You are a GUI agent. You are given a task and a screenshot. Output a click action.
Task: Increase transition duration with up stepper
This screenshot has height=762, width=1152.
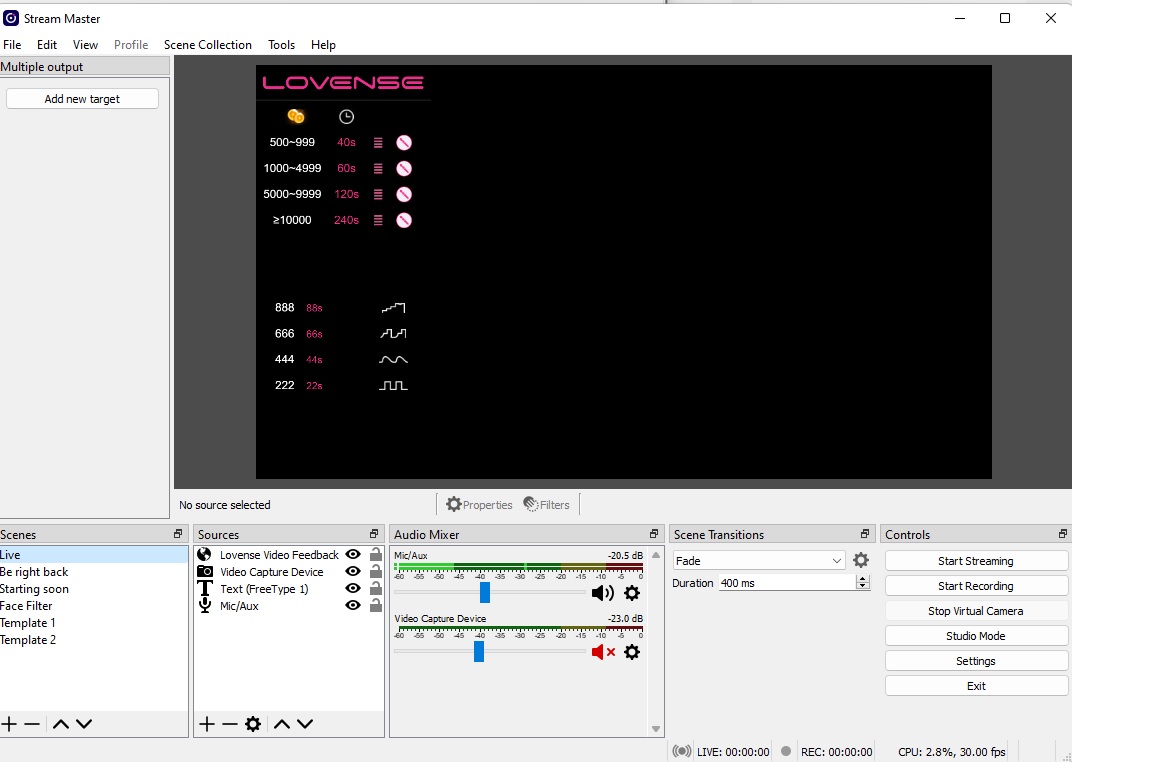click(x=862, y=579)
